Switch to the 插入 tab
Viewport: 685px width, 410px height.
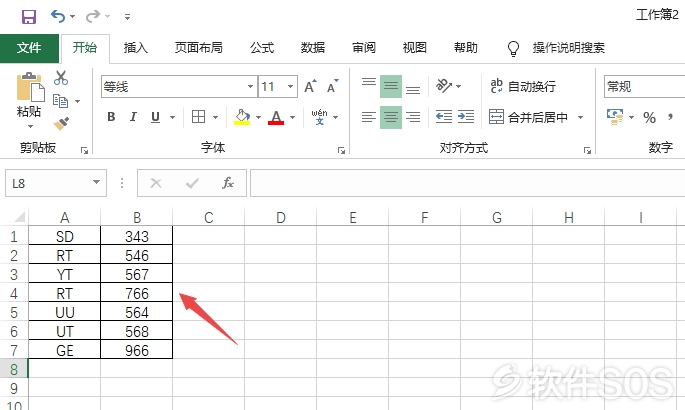(135, 48)
